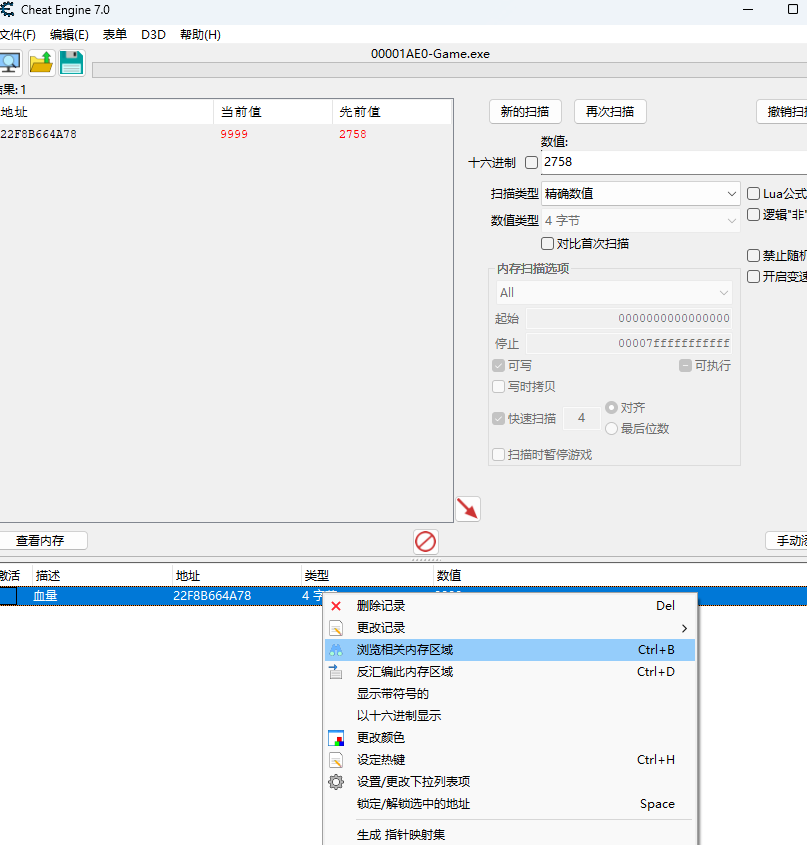The height and width of the screenshot is (845, 807).
Task: Select the 最后位数 radio button
Action: (x=611, y=429)
